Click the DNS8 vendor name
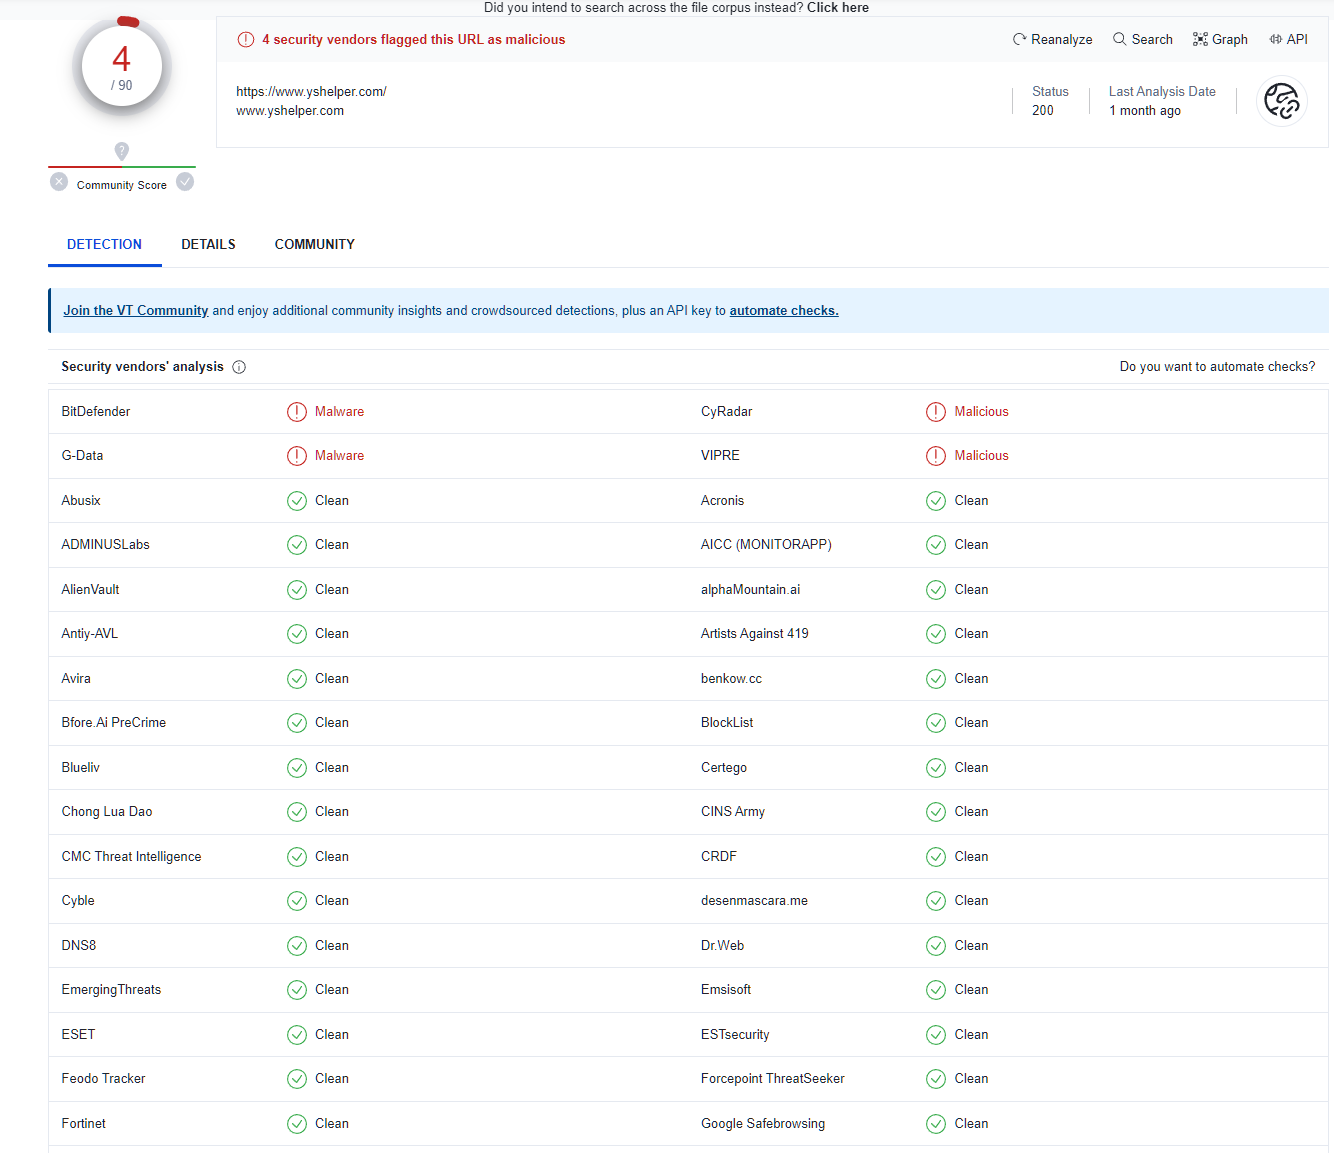 (79, 946)
